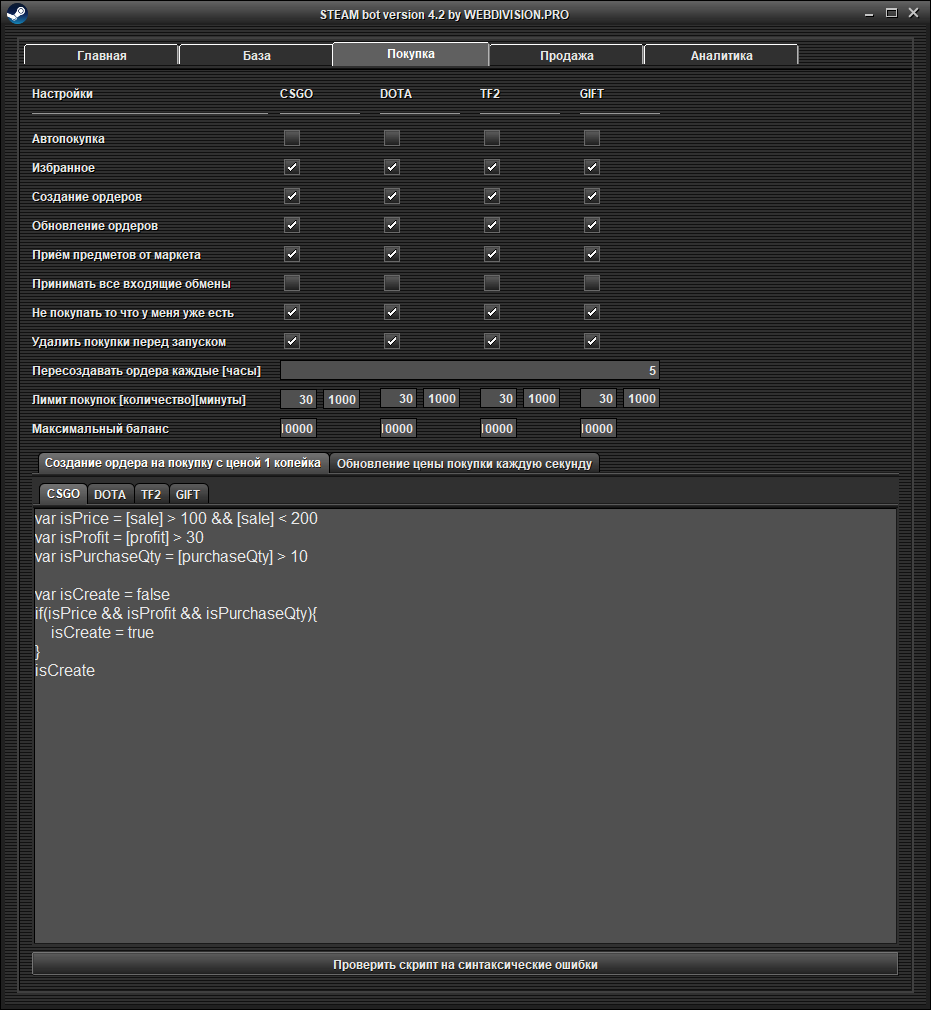Enable Принимать все входящие обмены for CSGO
The width and height of the screenshot is (931, 1010).
click(292, 283)
